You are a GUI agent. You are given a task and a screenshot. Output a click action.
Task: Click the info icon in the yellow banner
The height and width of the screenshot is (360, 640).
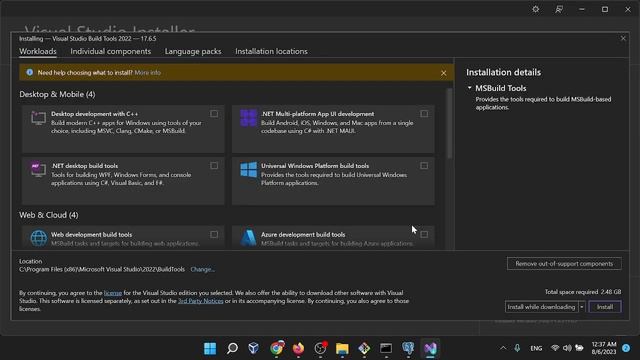tap(29, 72)
